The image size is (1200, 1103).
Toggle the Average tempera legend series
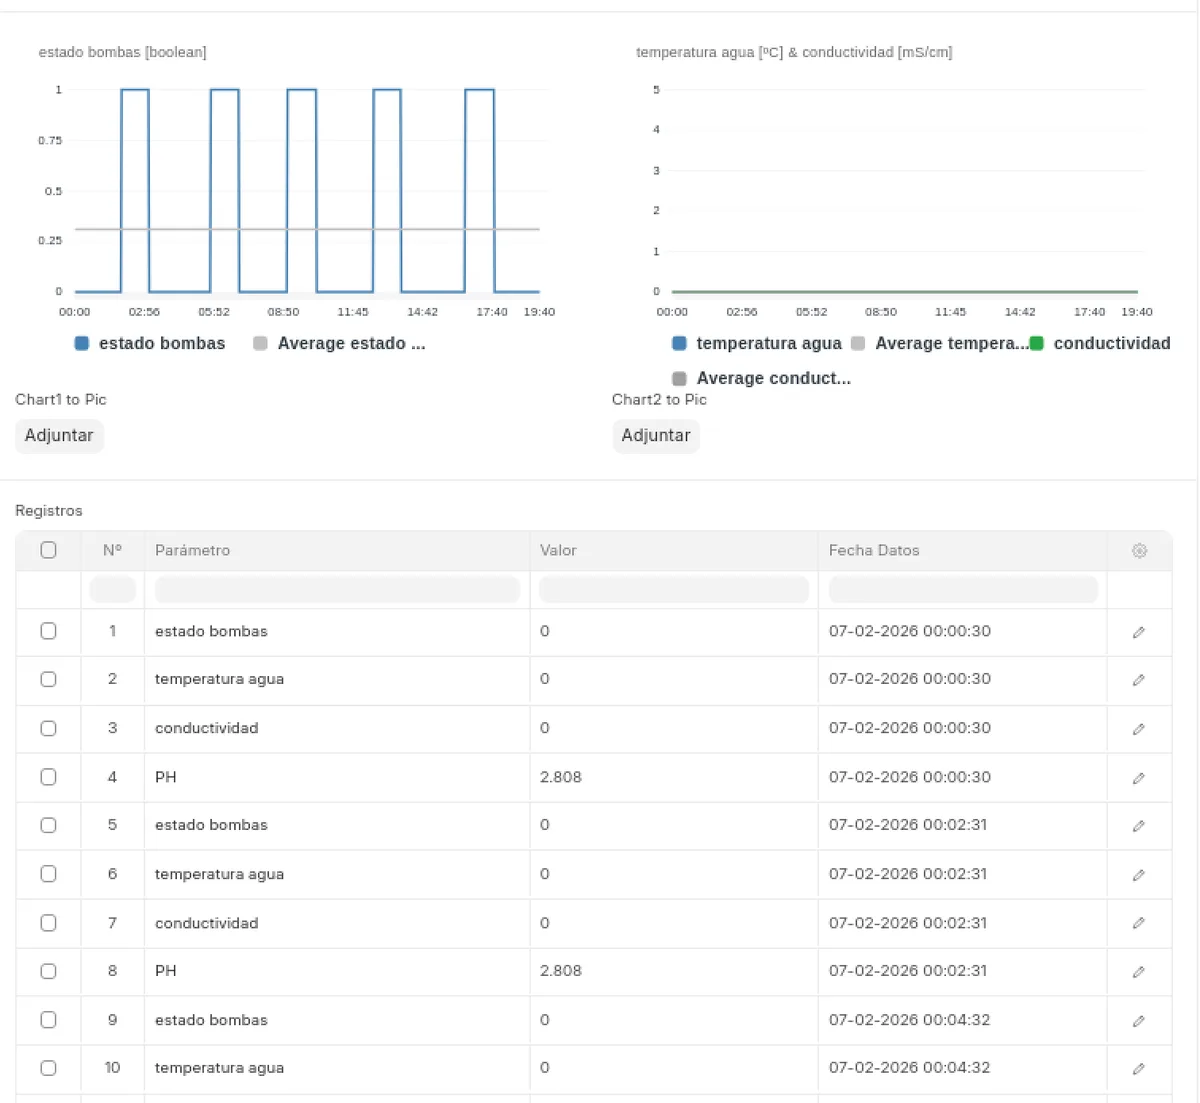coord(857,343)
